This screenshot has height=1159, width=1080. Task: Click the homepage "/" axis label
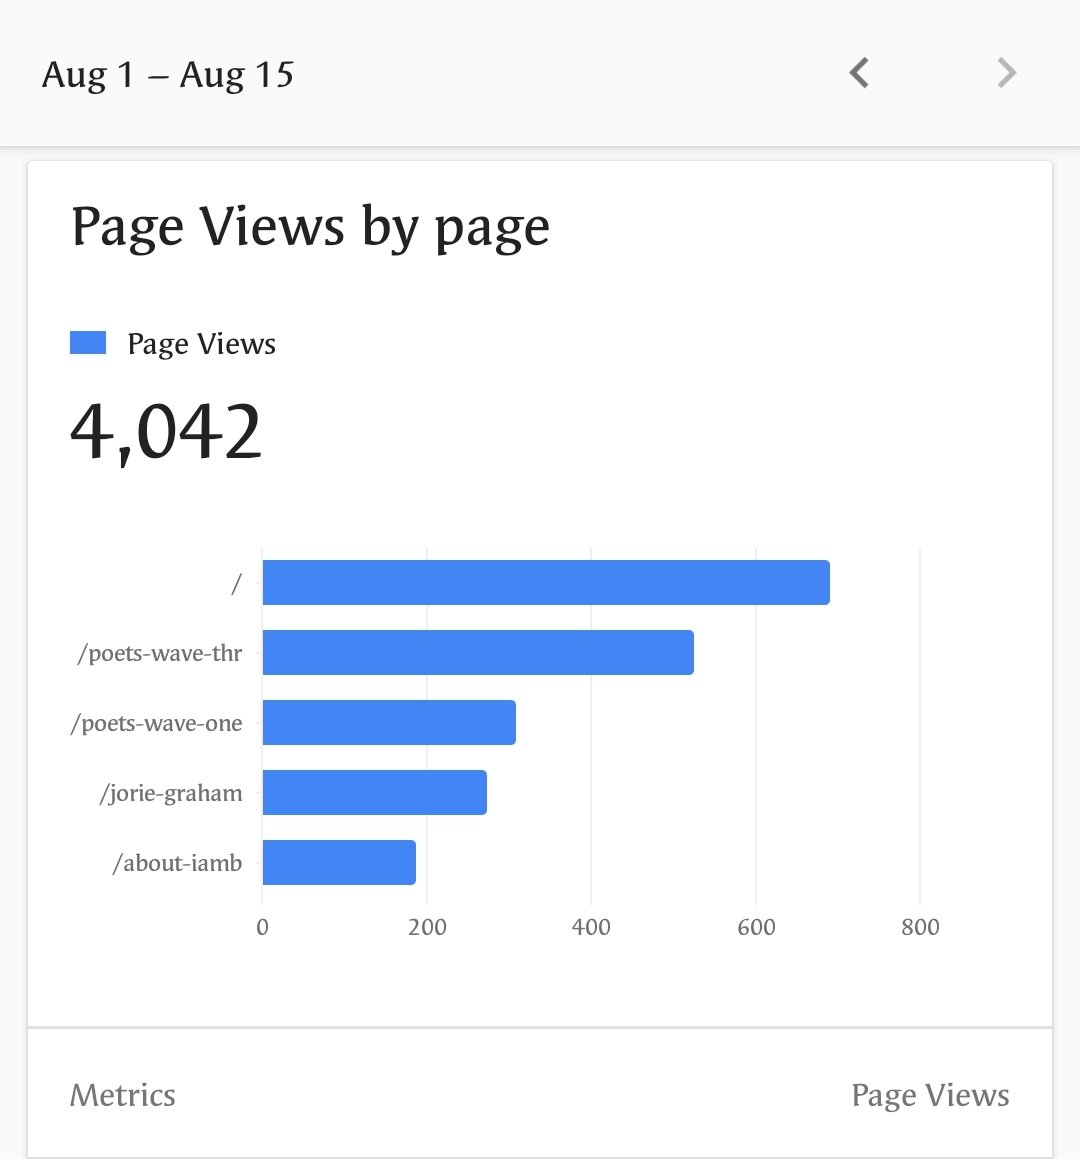click(x=236, y=583)
